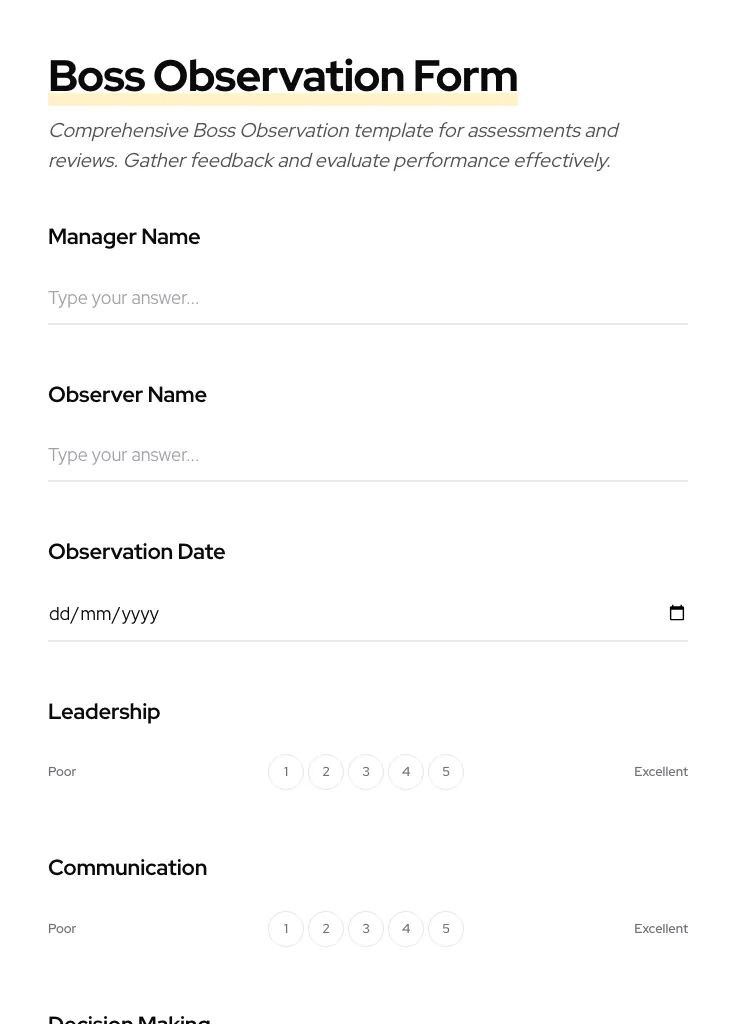Image resolution: width=736 pixels, height=1024 pixels.
Task: Click the Observer Name answer field
Action: pyautogui.click(x=367, y=455)
